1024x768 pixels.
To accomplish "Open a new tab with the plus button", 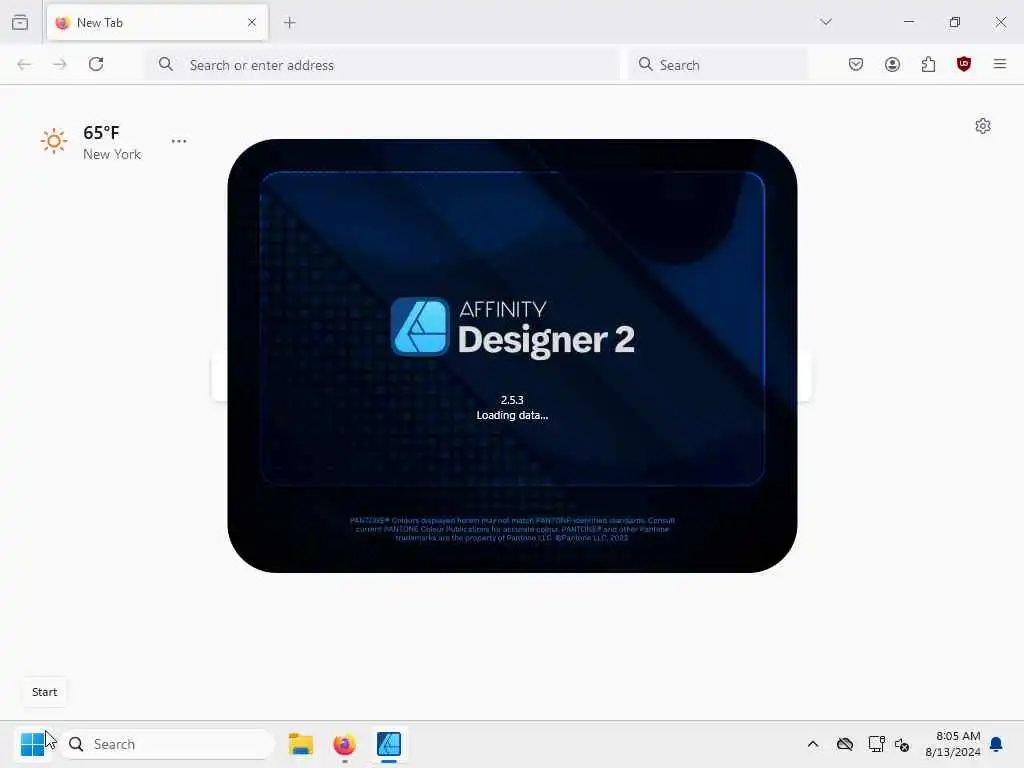I will [x=290, y=23].
